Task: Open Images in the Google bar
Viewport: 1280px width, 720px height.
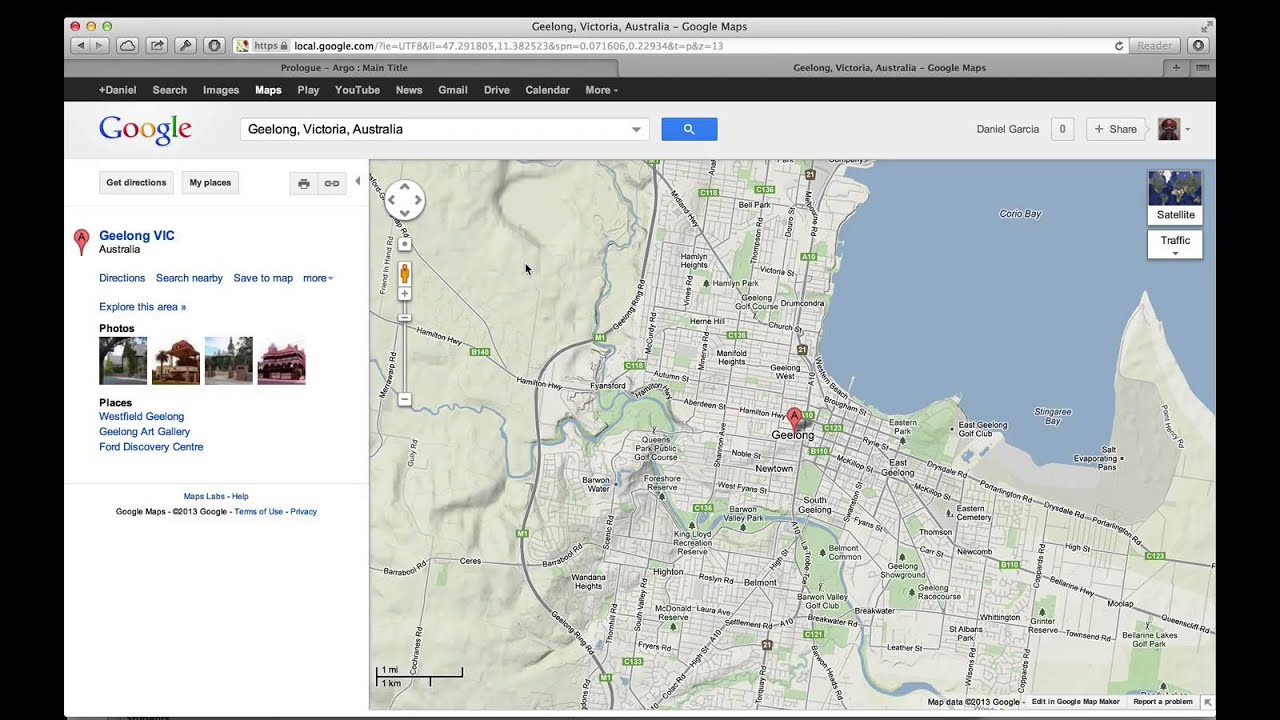Action: pos(221,90)
